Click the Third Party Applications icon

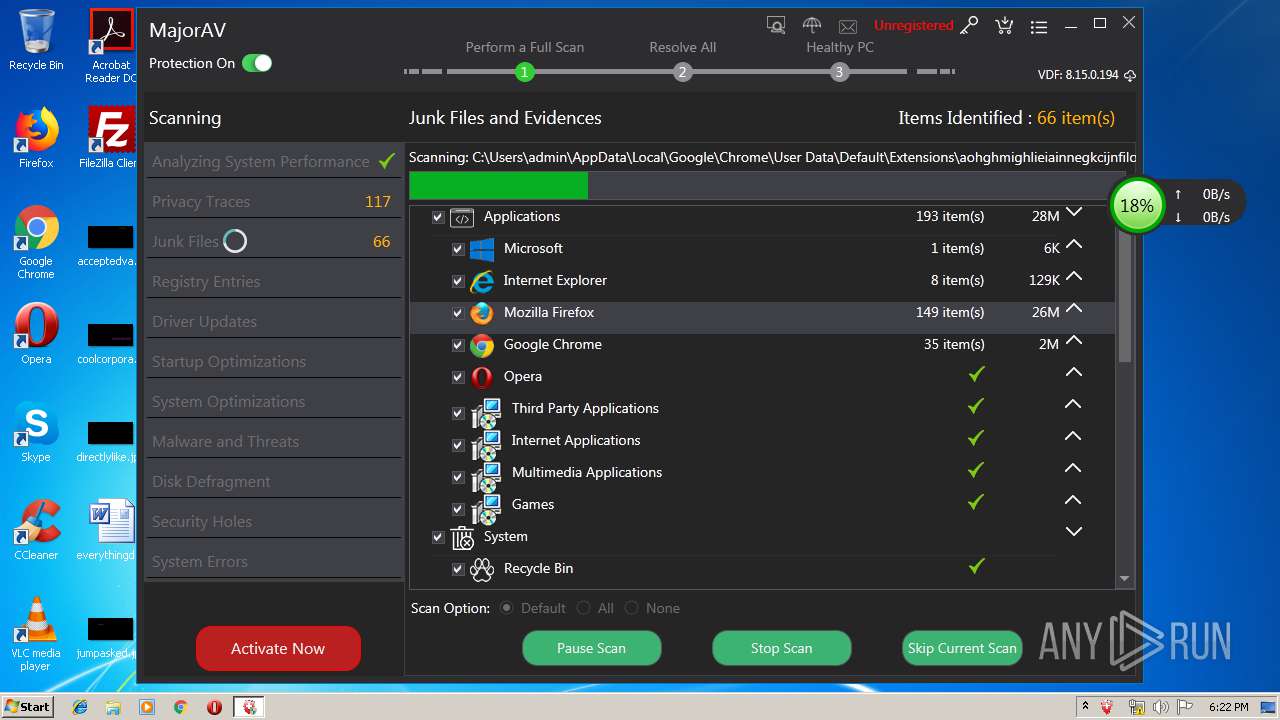pos(486,412)
